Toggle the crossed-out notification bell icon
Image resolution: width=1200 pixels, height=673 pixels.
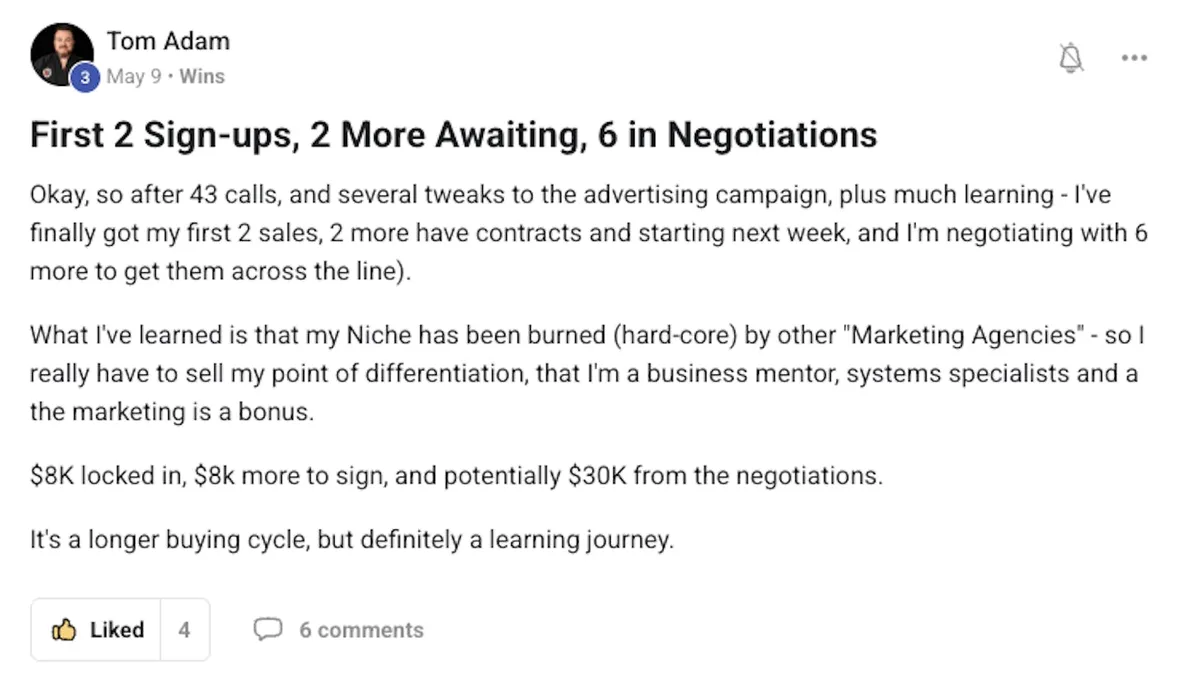(1070, 57)
